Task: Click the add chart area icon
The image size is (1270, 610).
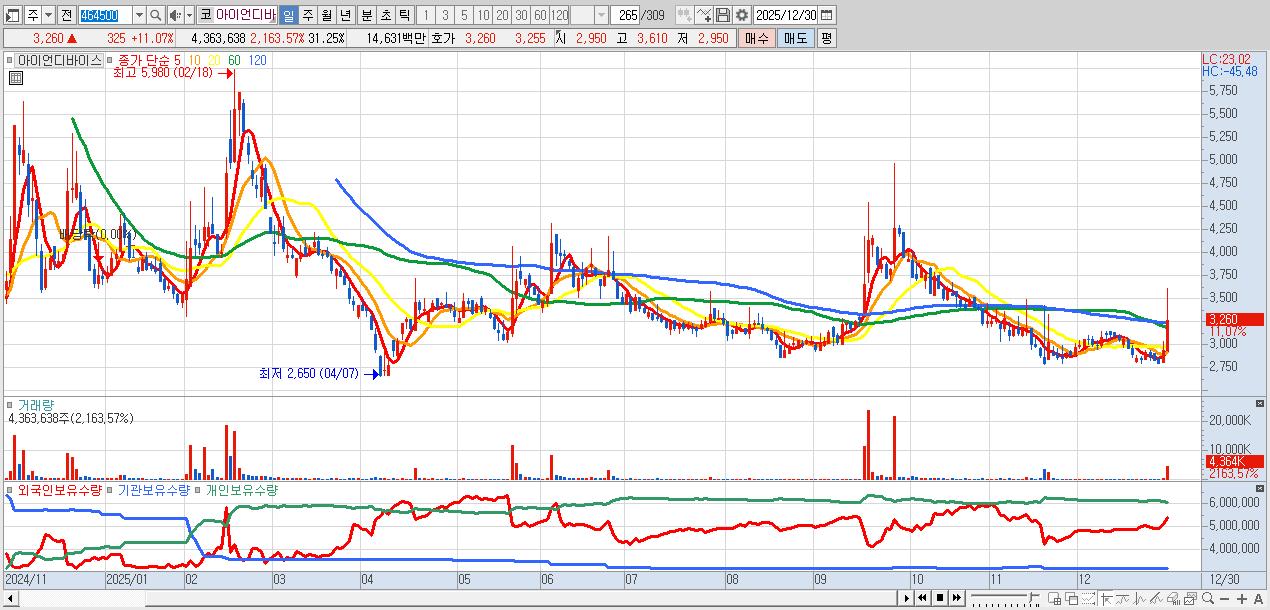Action: [1054, 599]
